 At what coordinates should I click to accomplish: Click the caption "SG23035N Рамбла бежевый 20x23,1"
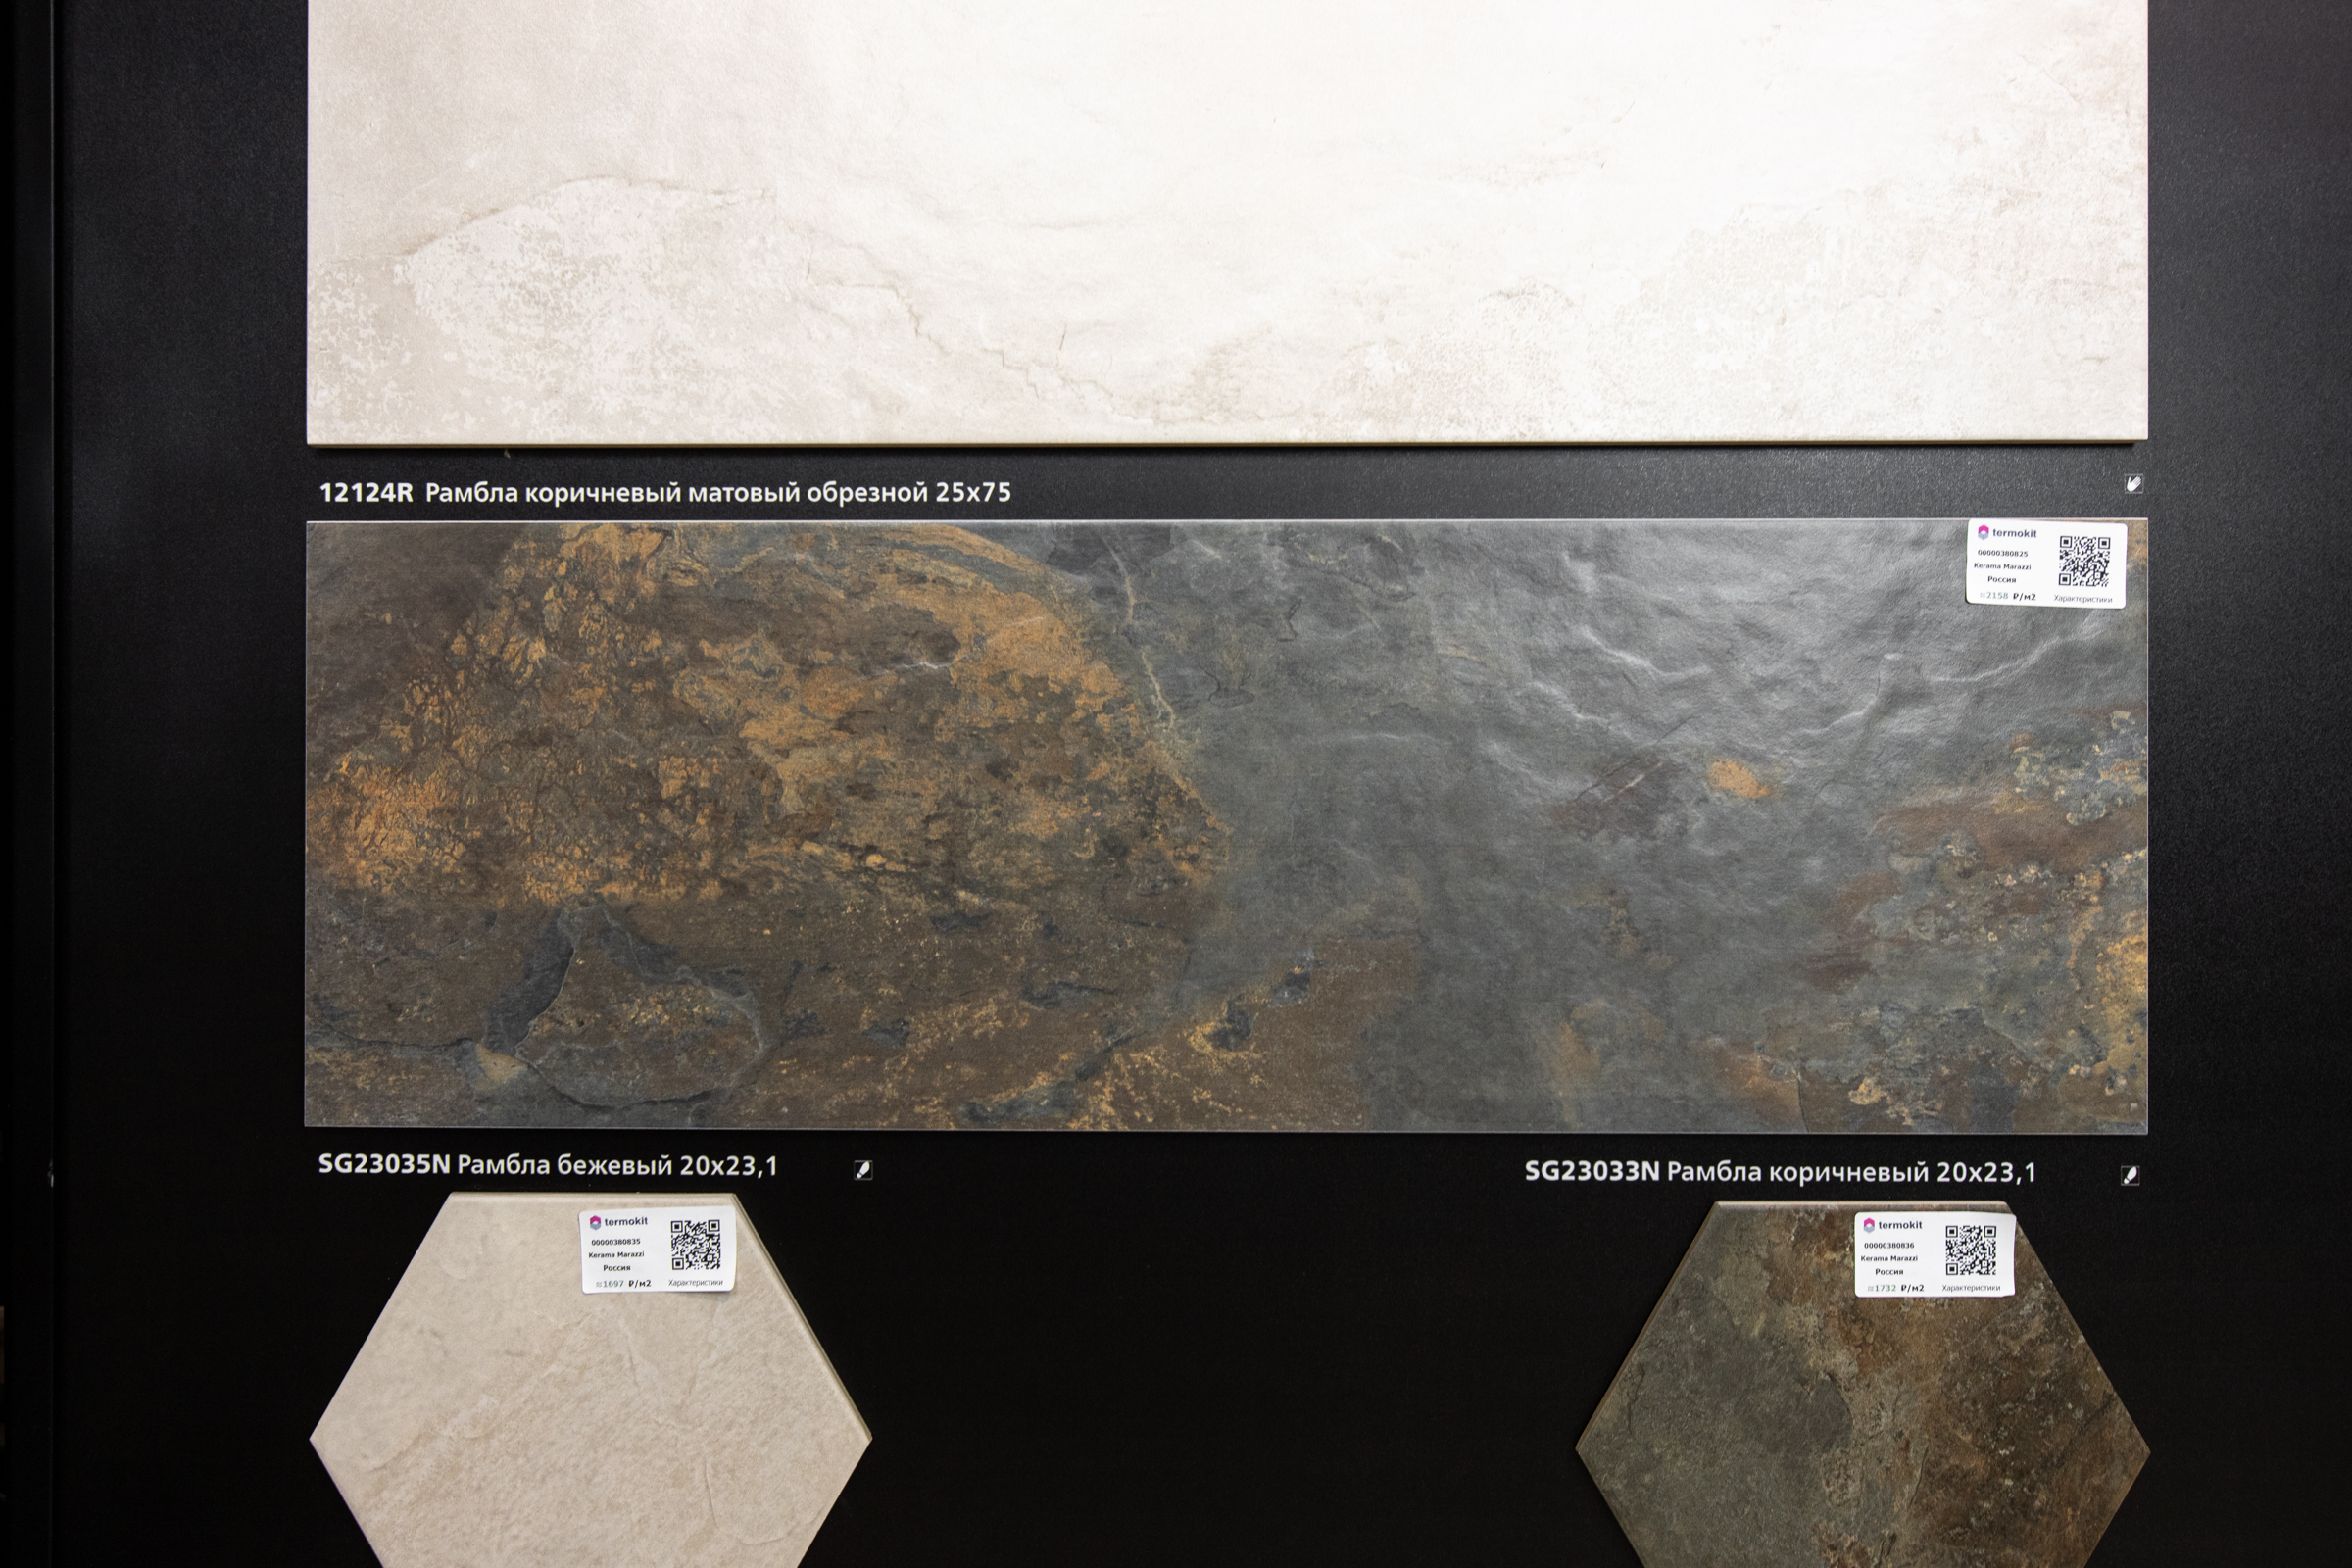point(548,1165)
